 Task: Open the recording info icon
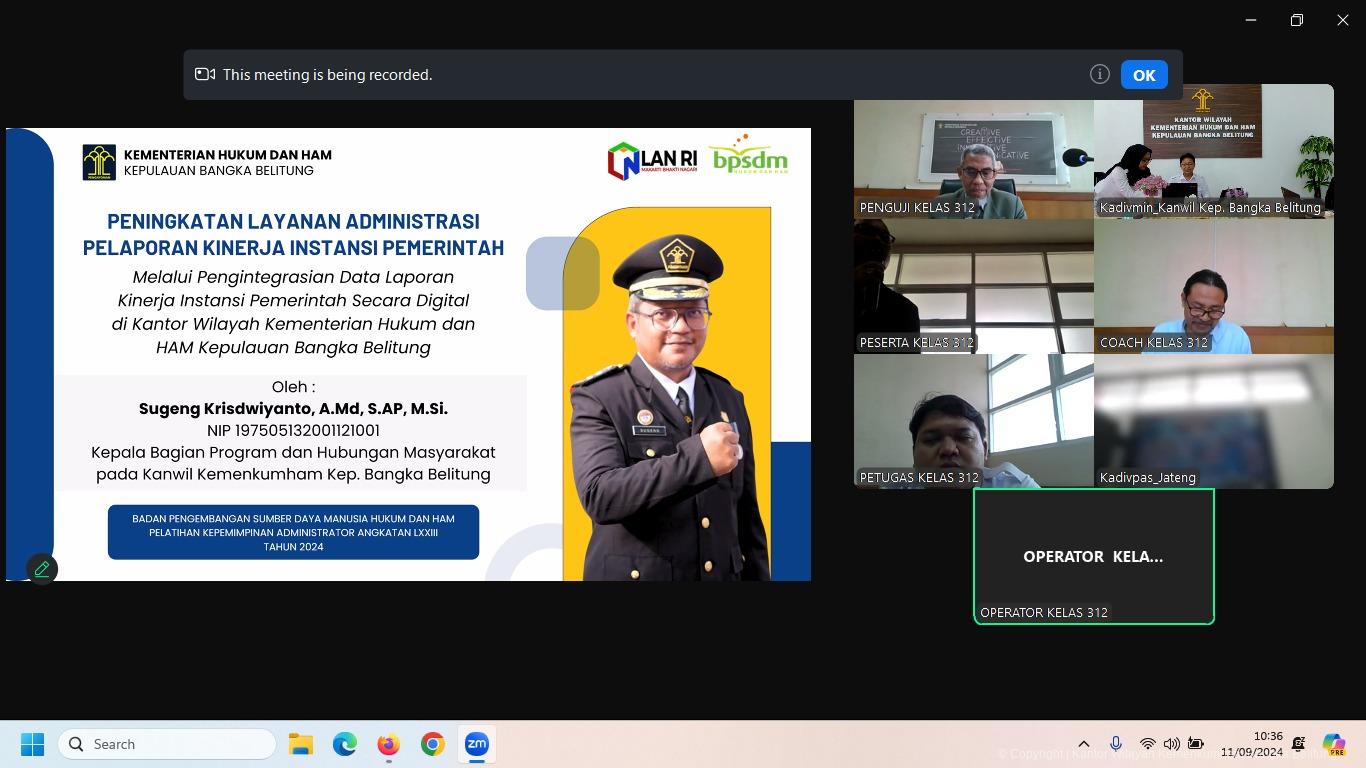pos(1100,74)
